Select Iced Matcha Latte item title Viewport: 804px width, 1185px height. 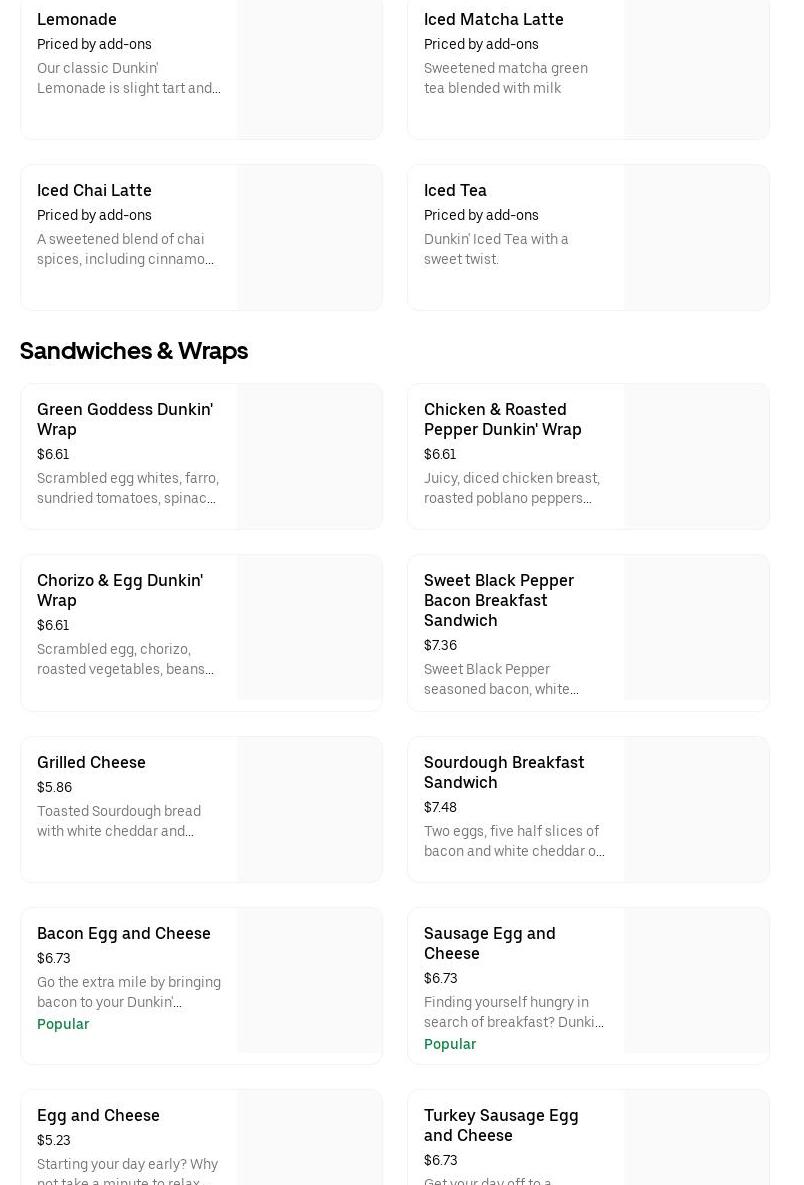click(493, 19)
